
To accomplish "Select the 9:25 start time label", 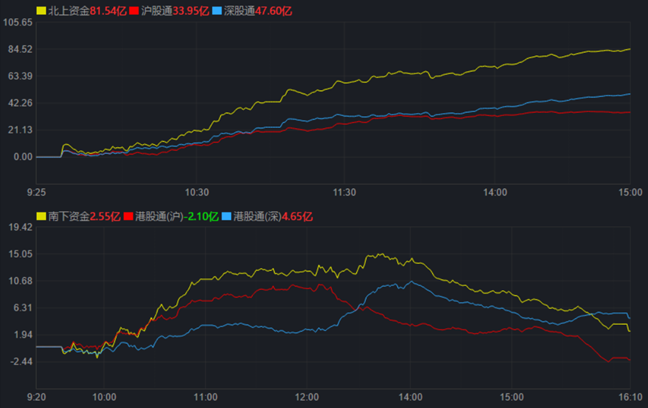I will (x=37, y=191).
